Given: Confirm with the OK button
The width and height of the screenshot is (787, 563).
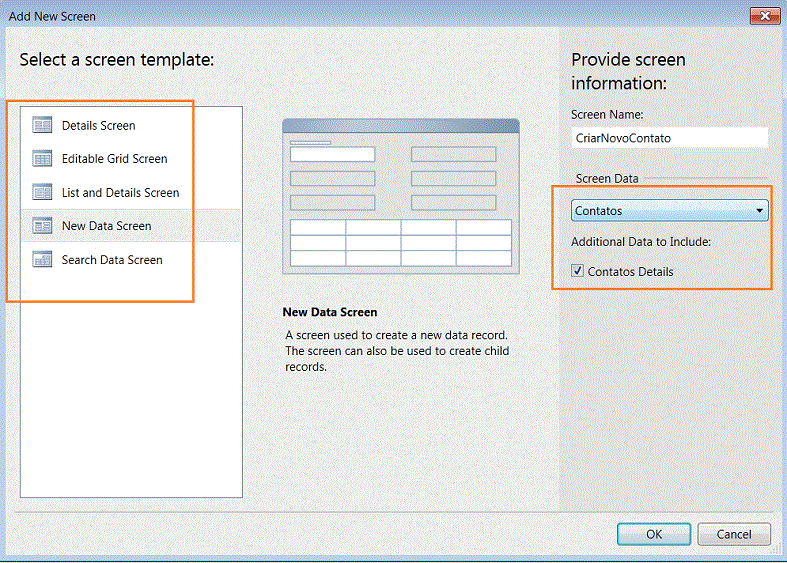Looking at the screenshot, I should coord(653,534).
